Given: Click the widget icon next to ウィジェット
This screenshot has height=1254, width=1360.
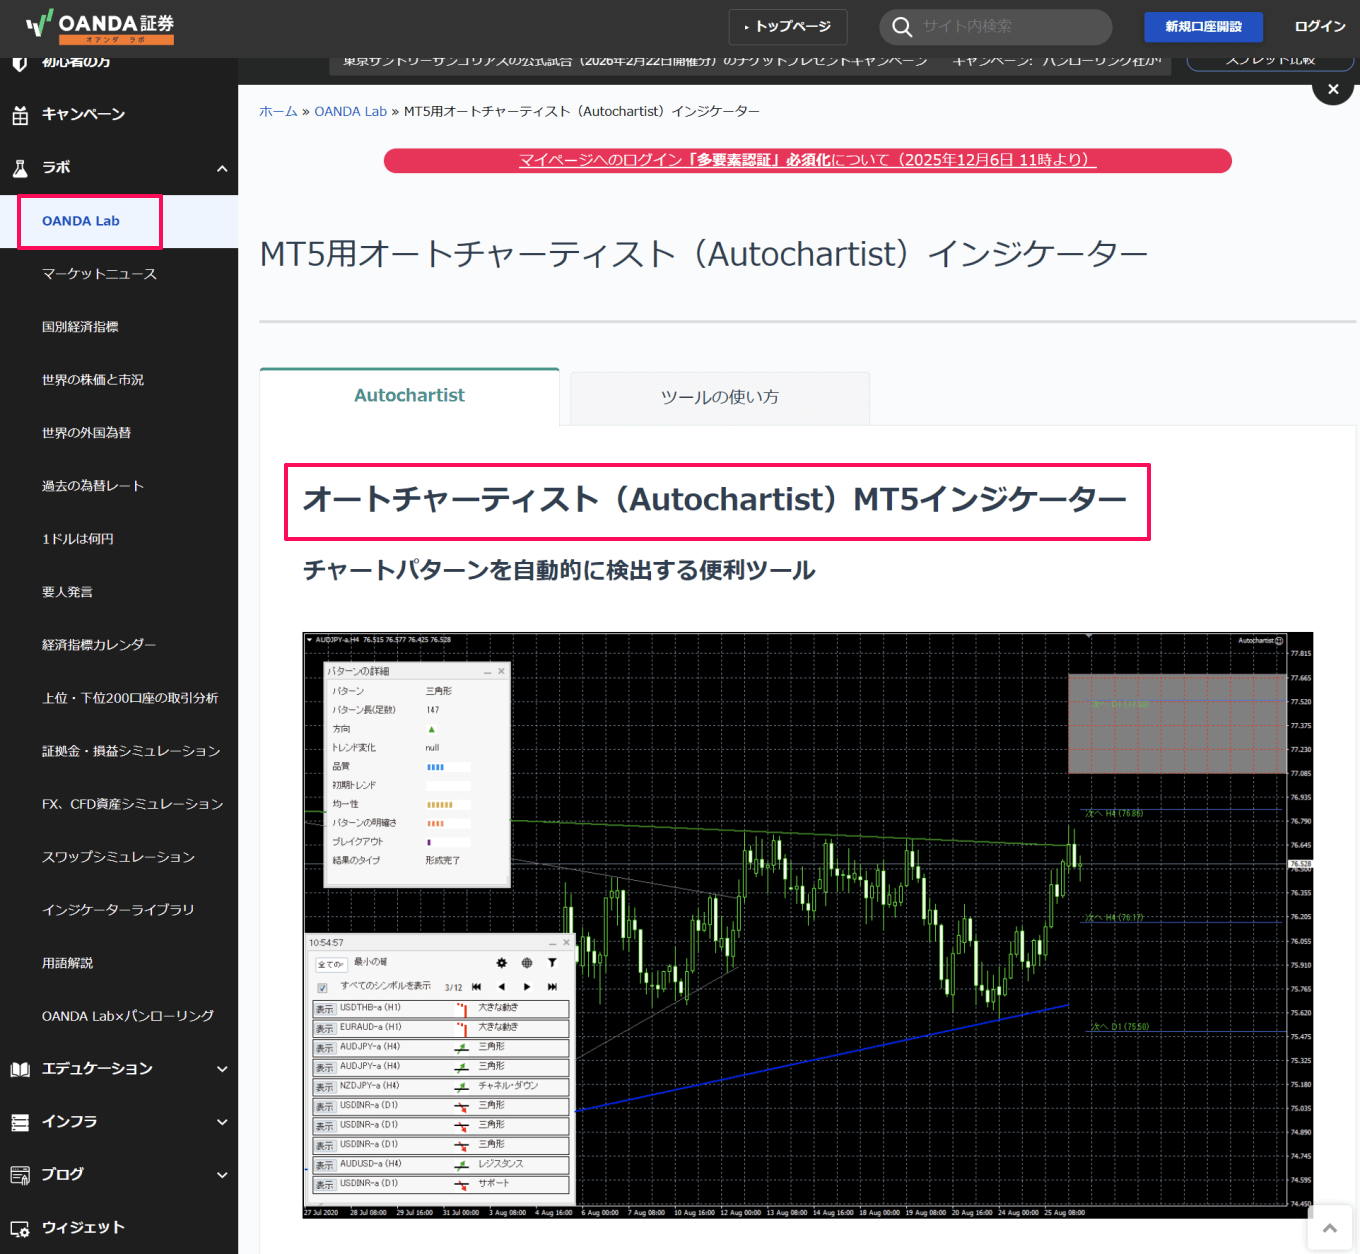Looking at the screenshot, I should 20,1227.
